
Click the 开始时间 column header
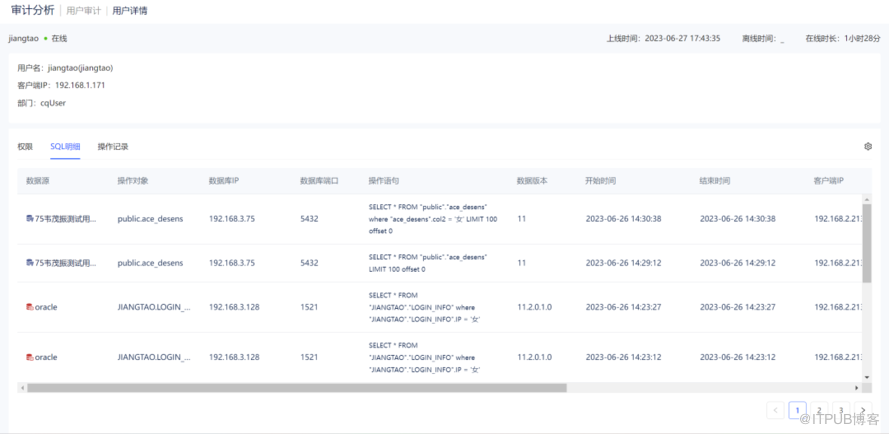601,181
